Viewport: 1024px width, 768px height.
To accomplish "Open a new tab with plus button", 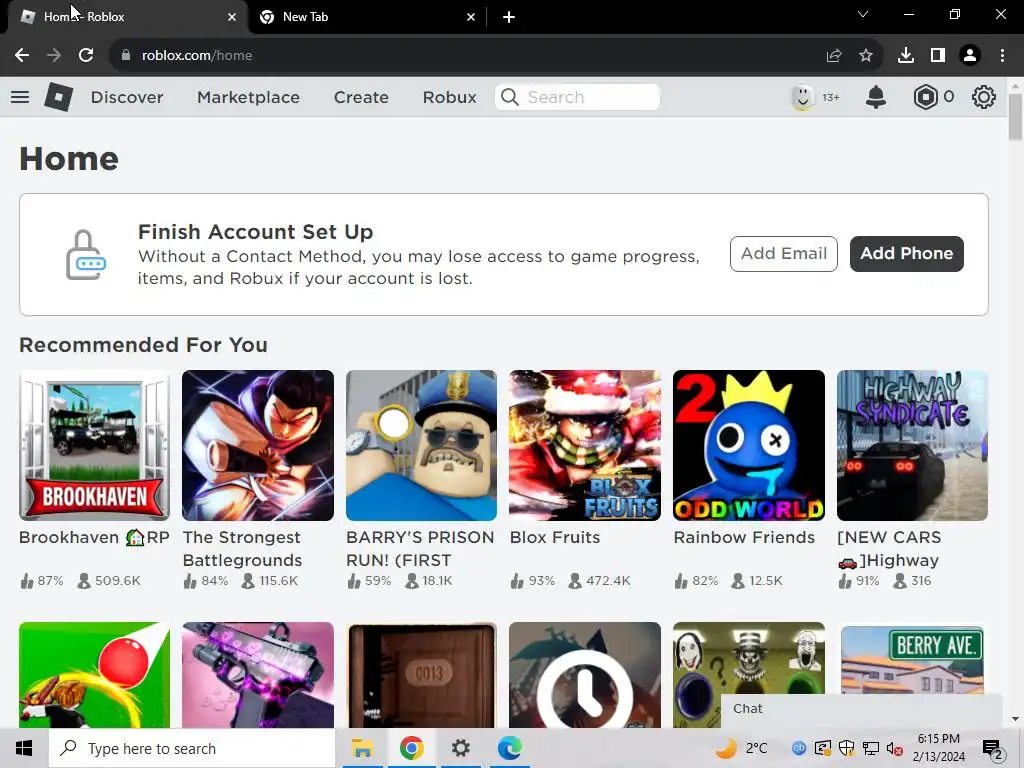I will pyautogui.click(x=509, y=17).
